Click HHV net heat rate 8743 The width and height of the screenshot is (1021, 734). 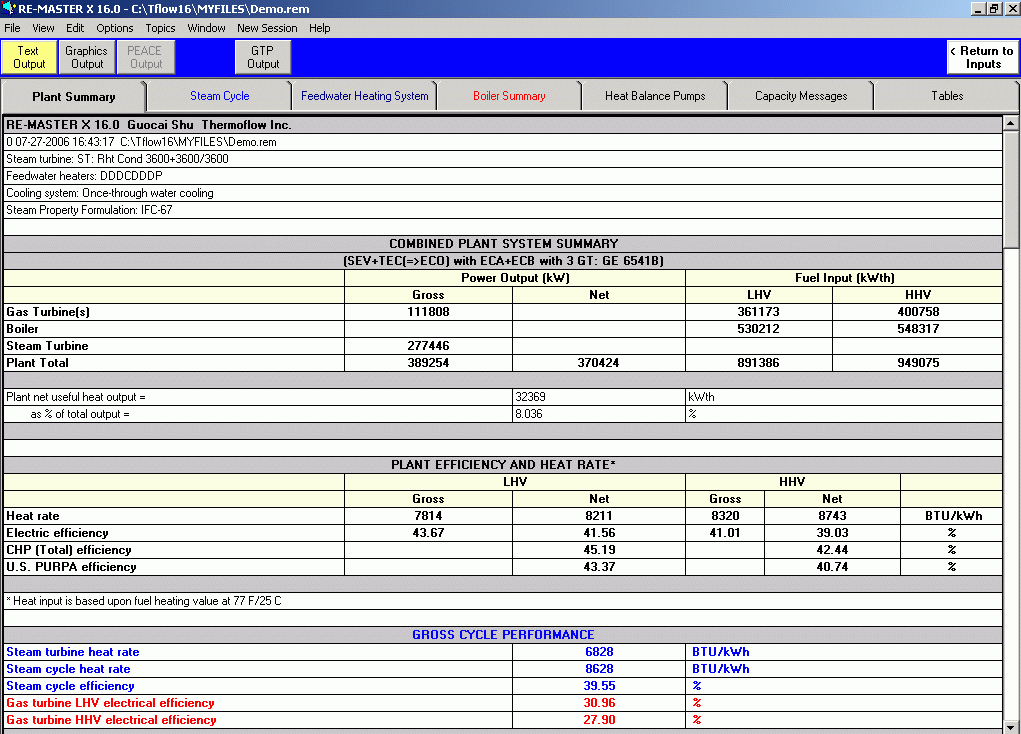tap(832, 516)
